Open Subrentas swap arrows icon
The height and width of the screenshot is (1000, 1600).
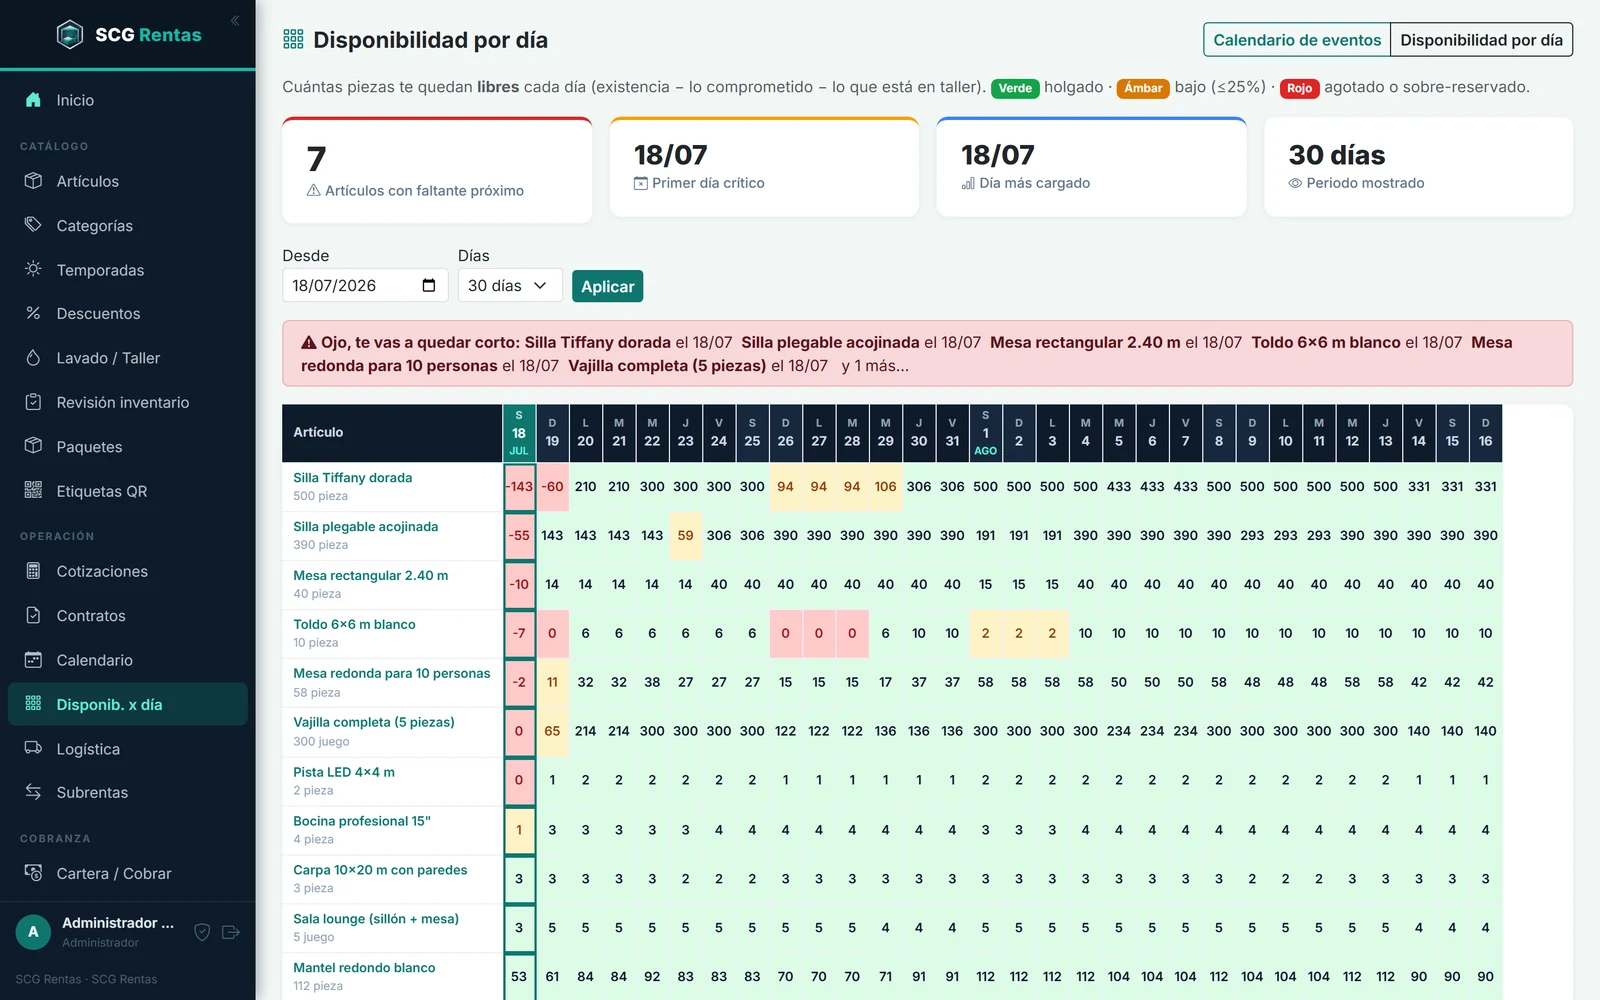click(33, 792)
